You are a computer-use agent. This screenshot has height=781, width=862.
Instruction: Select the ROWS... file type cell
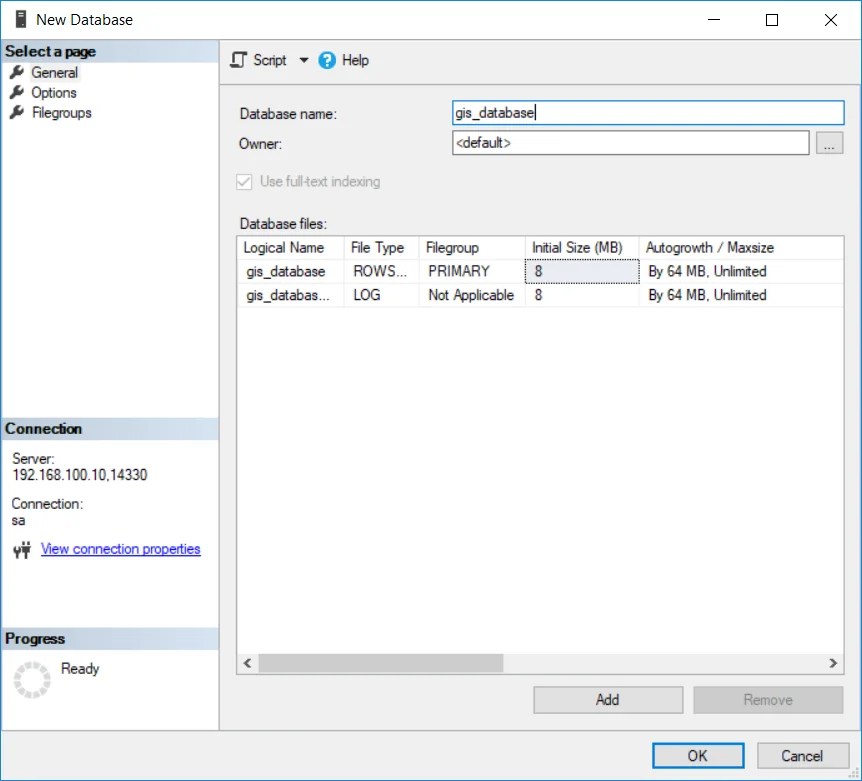click(382, 272)
